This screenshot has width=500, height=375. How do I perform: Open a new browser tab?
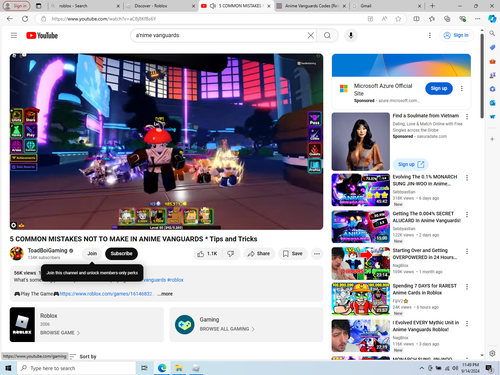tap(432, 6)
